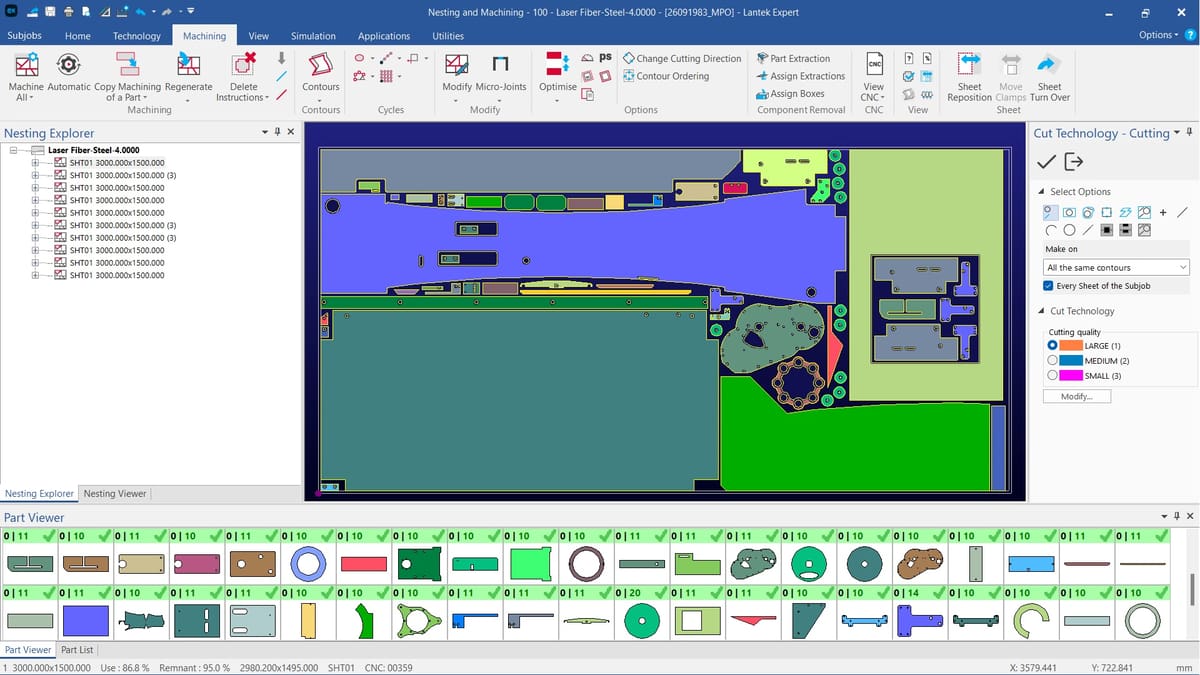
Task: Confirm with the Cut Technology checkmark icon
Action: point(1046,162)
